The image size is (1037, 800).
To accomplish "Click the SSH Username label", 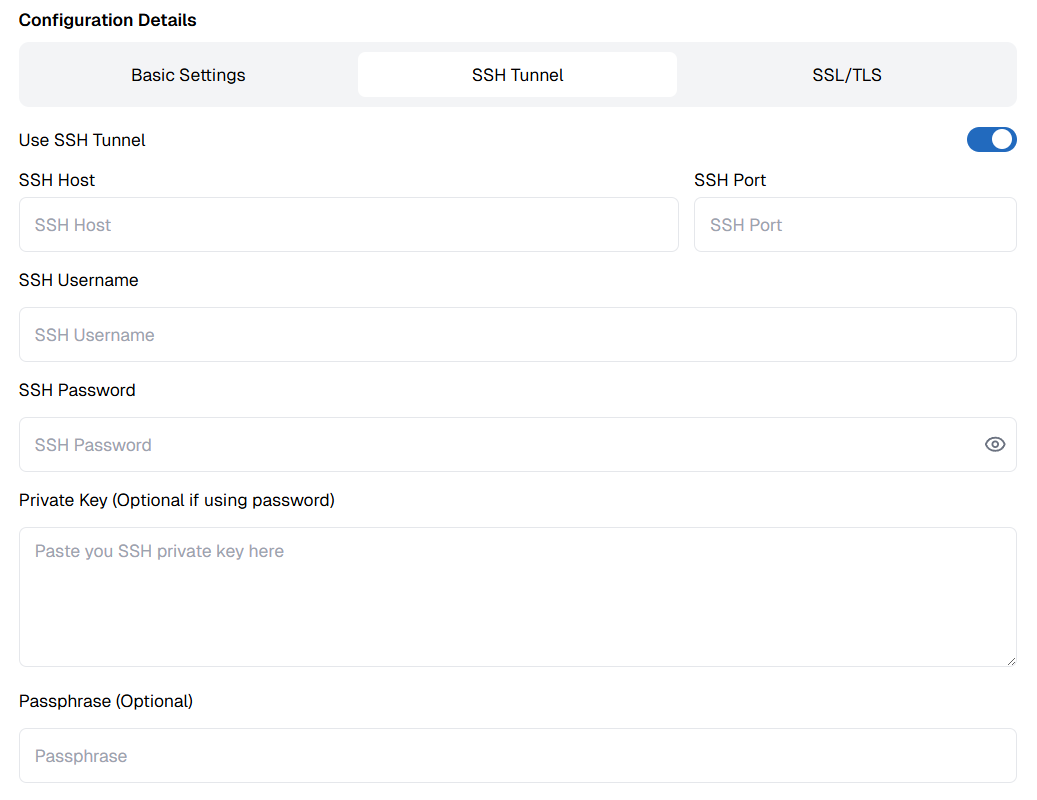I will click(78, 280).
